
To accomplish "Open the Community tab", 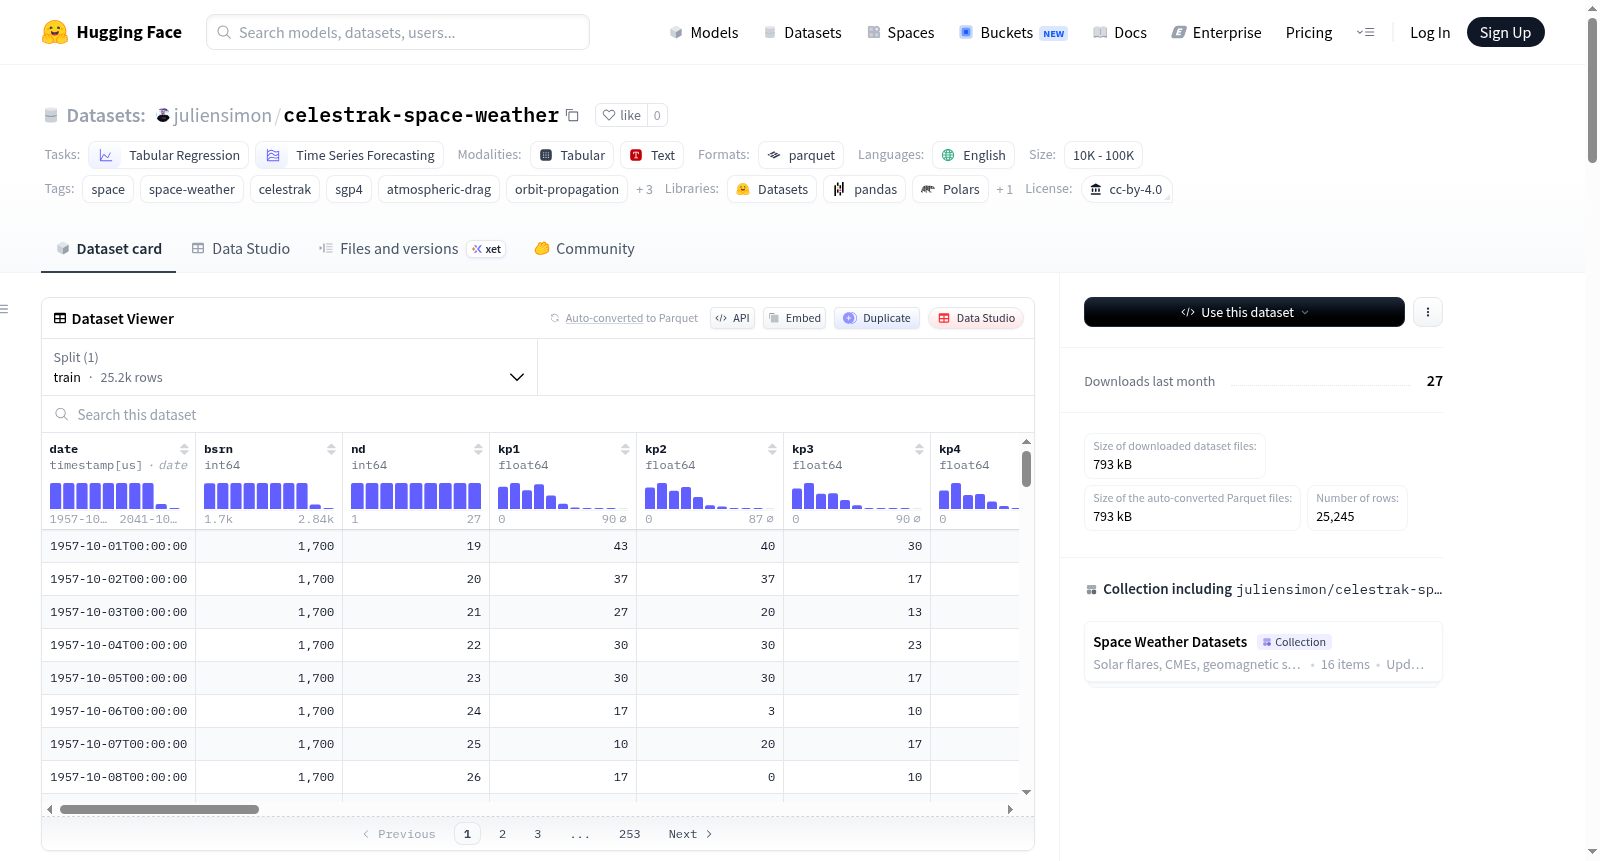I will click(584, 249).
